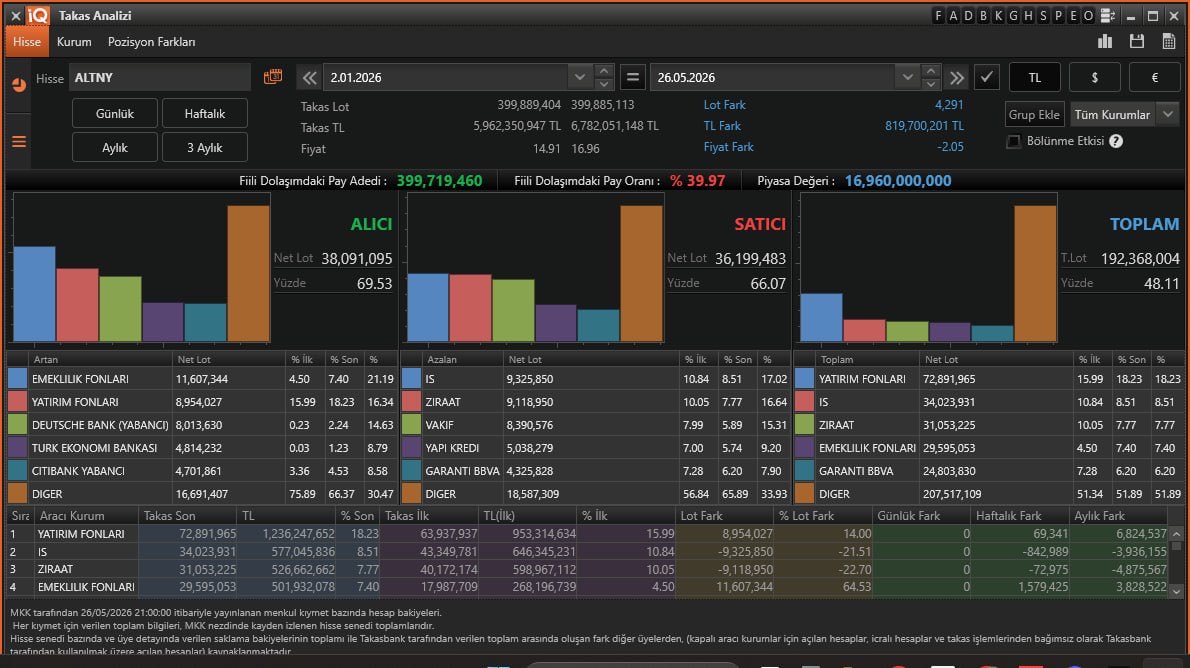Select the Aylık period button
The height and width of the screenshot is (668, 1190).
(x=115, y=147)
